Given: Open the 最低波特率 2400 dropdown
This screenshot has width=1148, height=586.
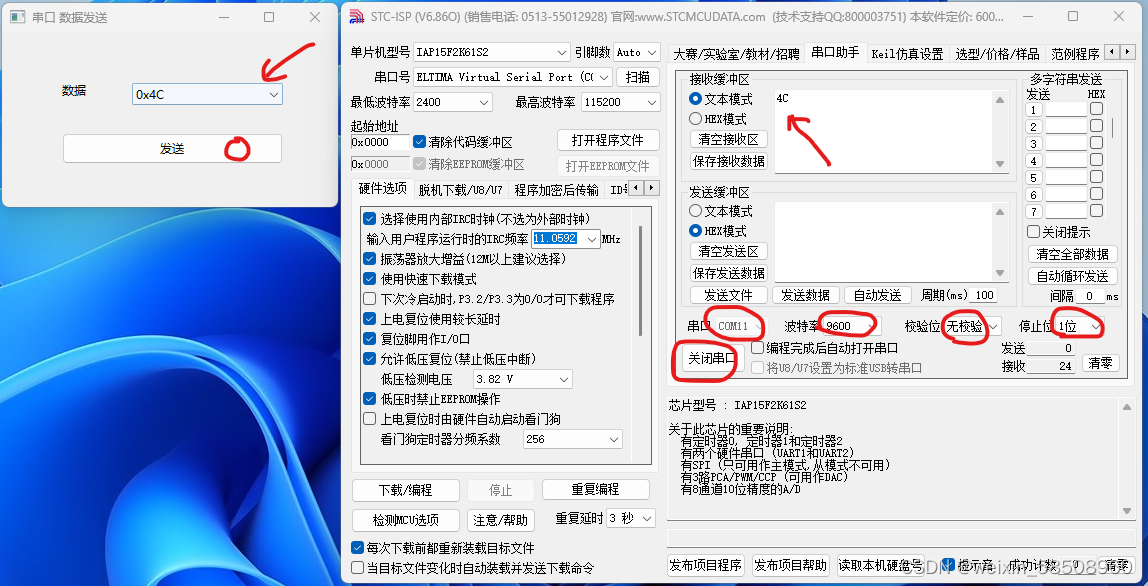Looking at the screenshot, I should pos(452,103).
